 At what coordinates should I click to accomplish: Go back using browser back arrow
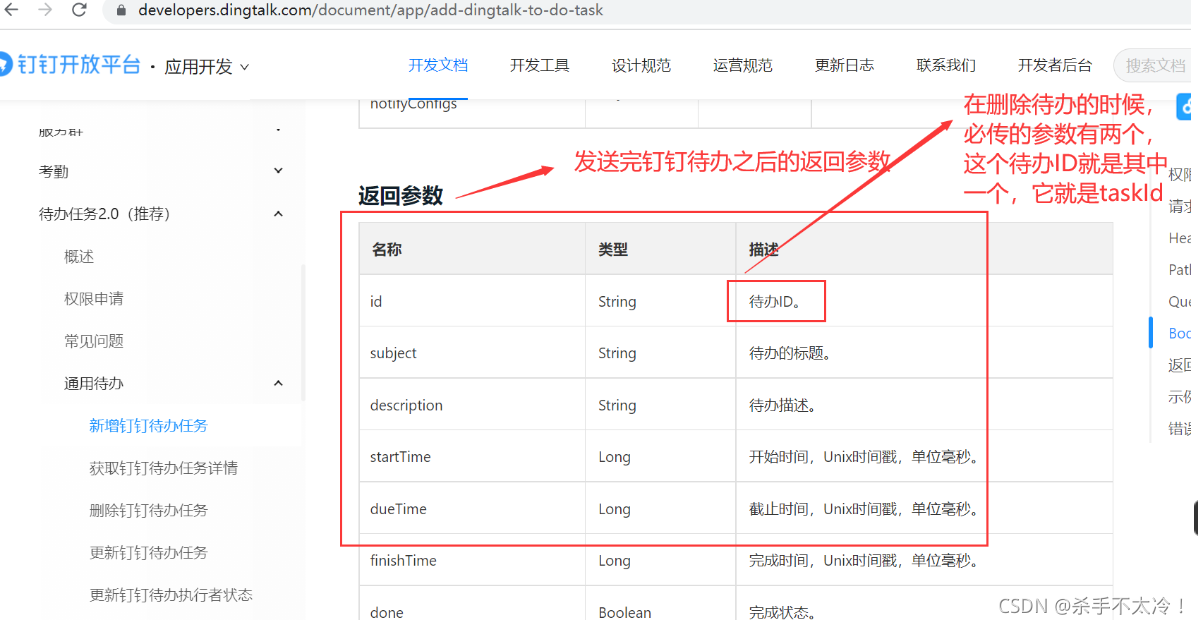(x=11, y=10)
